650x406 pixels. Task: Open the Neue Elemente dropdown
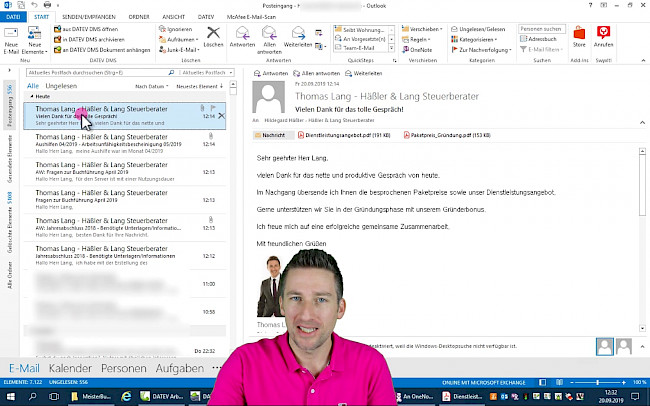point(34,40)
